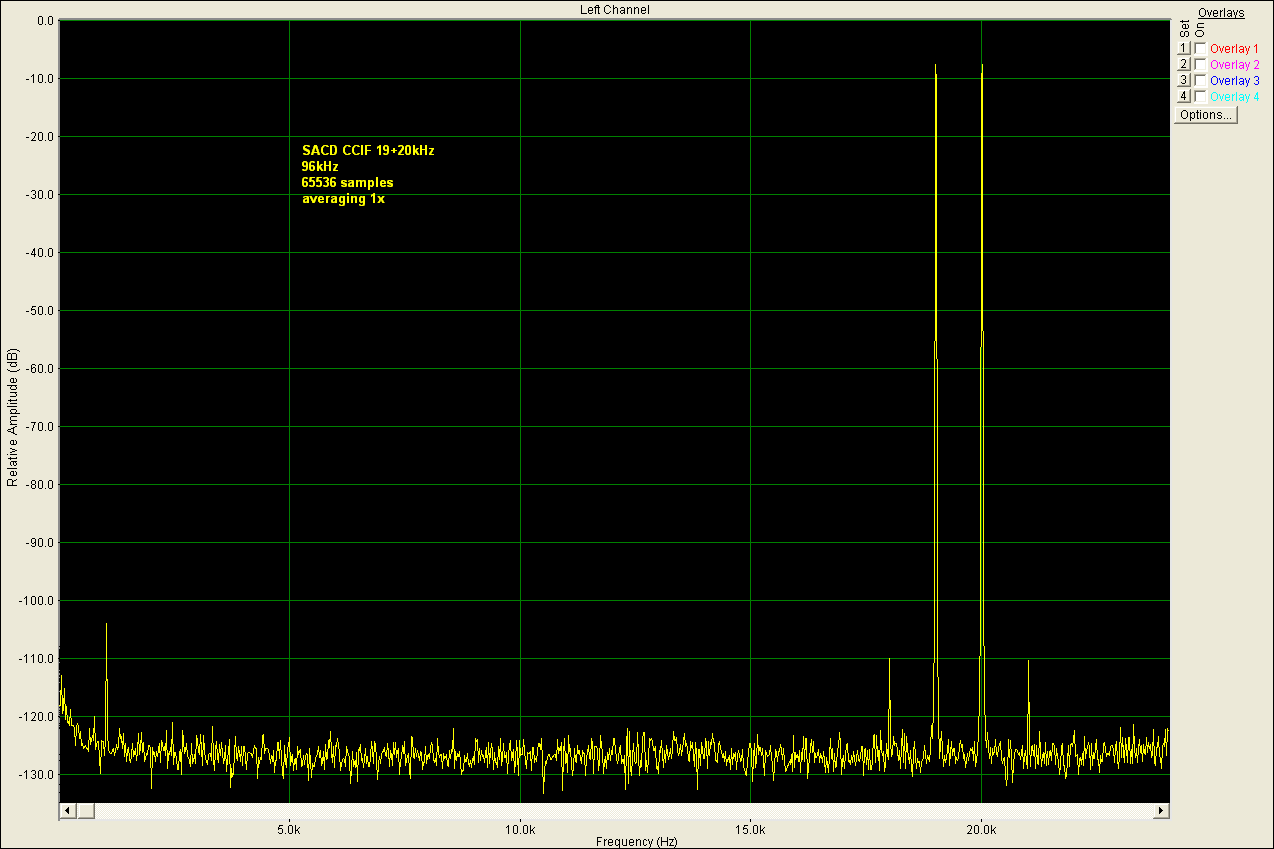
Task: Click the '65536 samples' annotation text
Action: click(x=347, y=182)
